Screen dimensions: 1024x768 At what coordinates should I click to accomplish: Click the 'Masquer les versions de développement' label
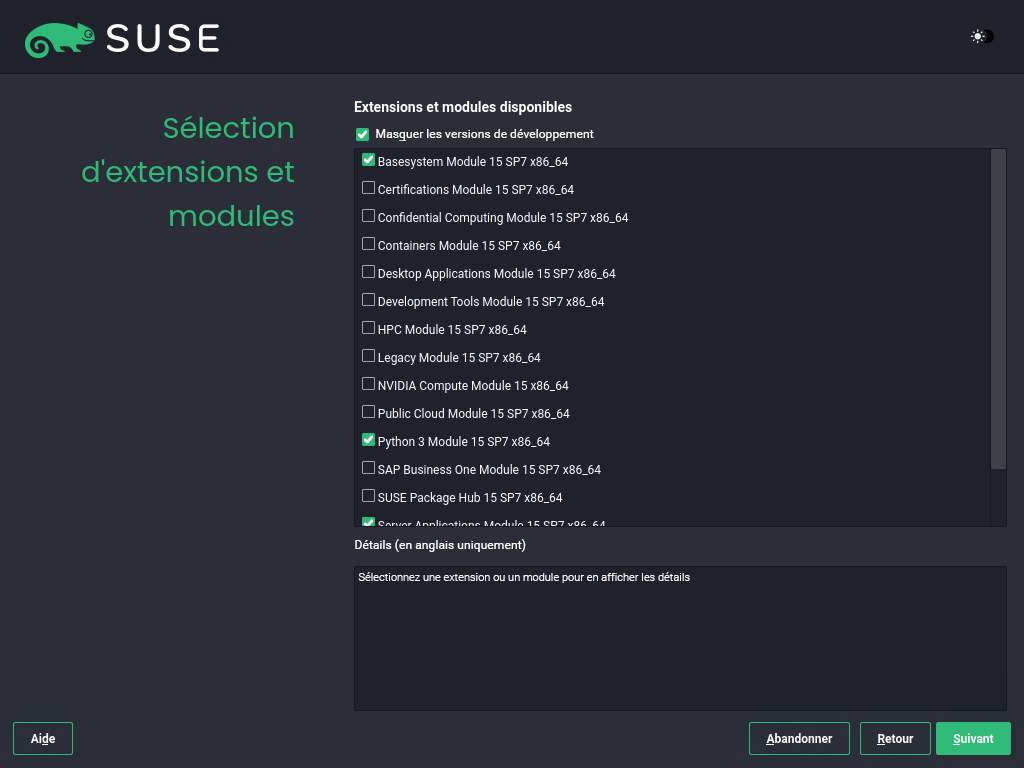click(x=485, y=135)
